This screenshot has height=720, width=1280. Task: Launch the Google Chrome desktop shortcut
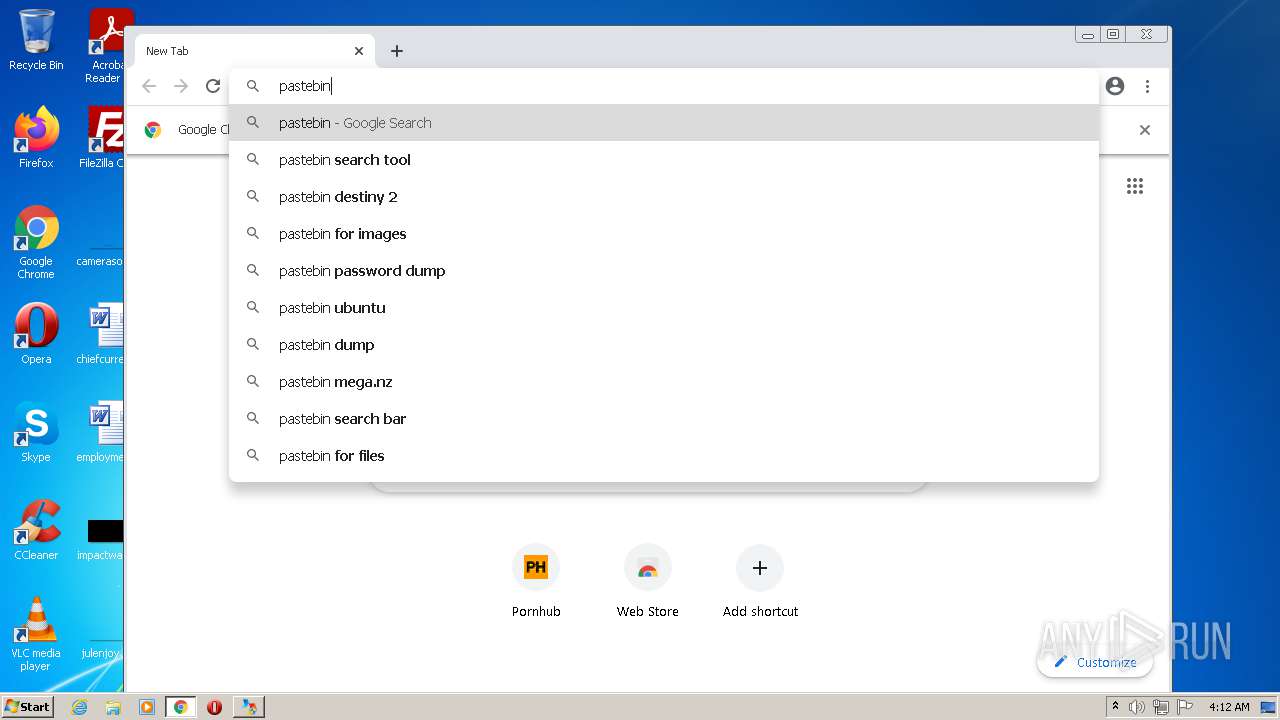point(36,242)
